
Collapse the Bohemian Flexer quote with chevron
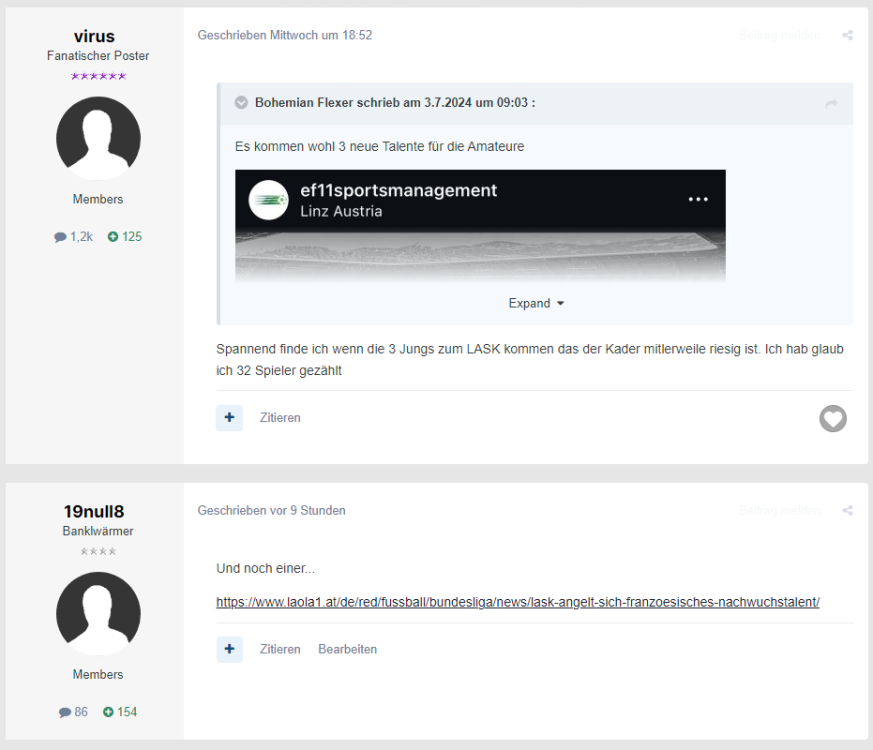[x=241, y=103]
